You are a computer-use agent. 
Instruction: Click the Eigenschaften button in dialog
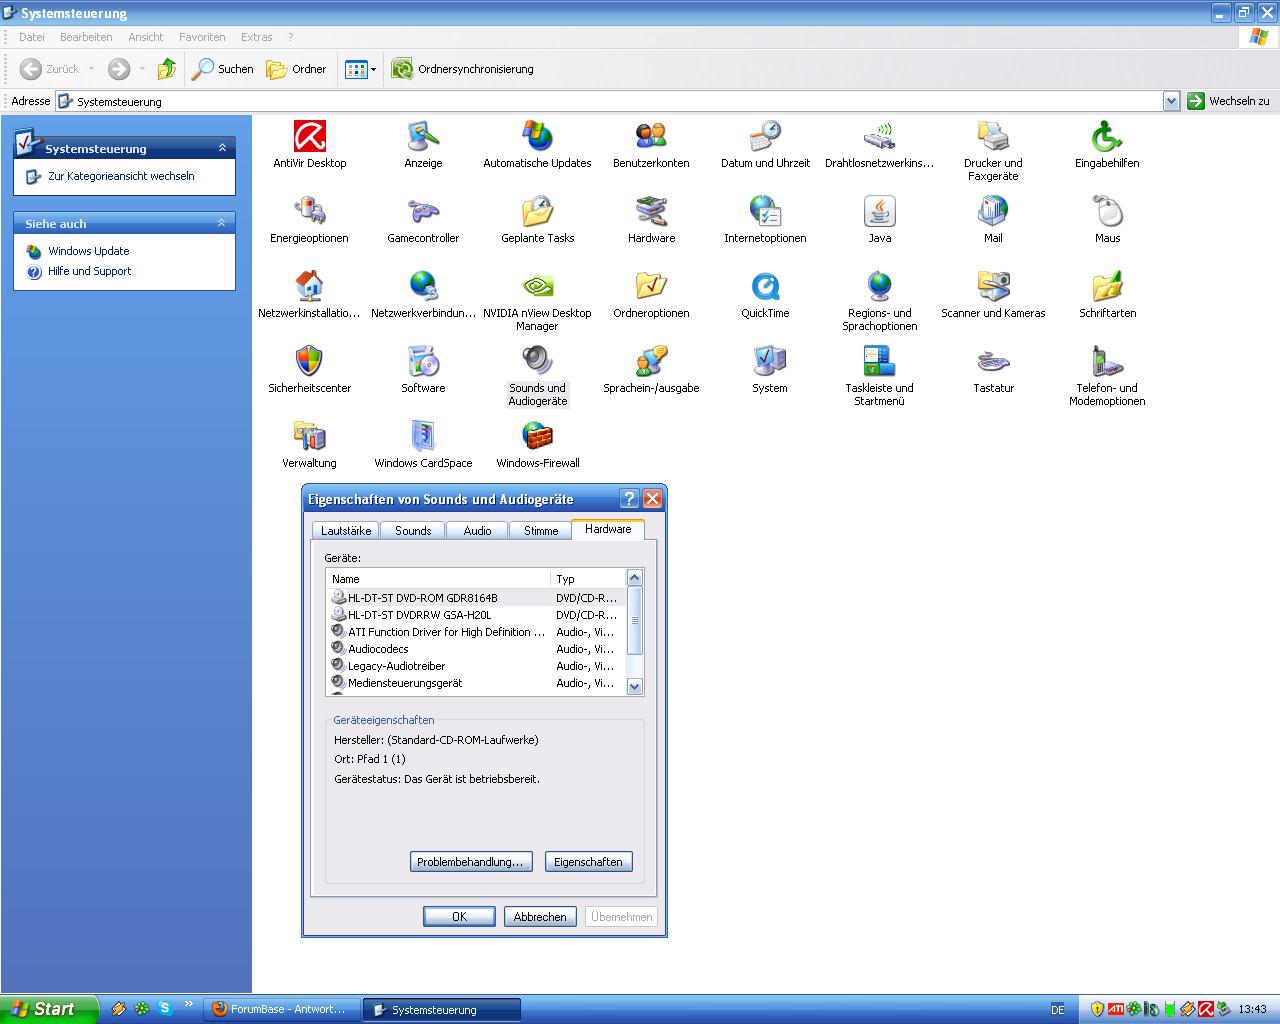(x=588, y=862)
